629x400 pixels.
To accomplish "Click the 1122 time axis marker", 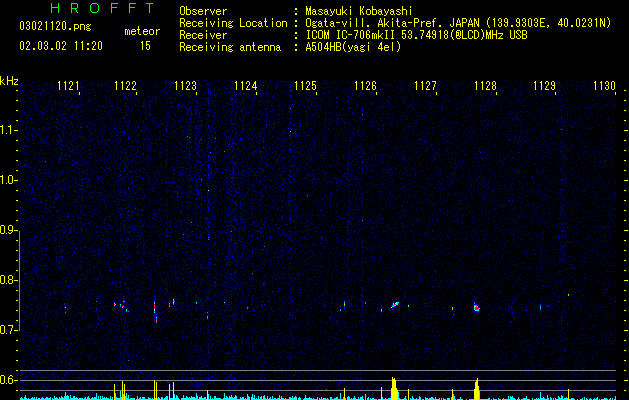I will tap(126, 86).
